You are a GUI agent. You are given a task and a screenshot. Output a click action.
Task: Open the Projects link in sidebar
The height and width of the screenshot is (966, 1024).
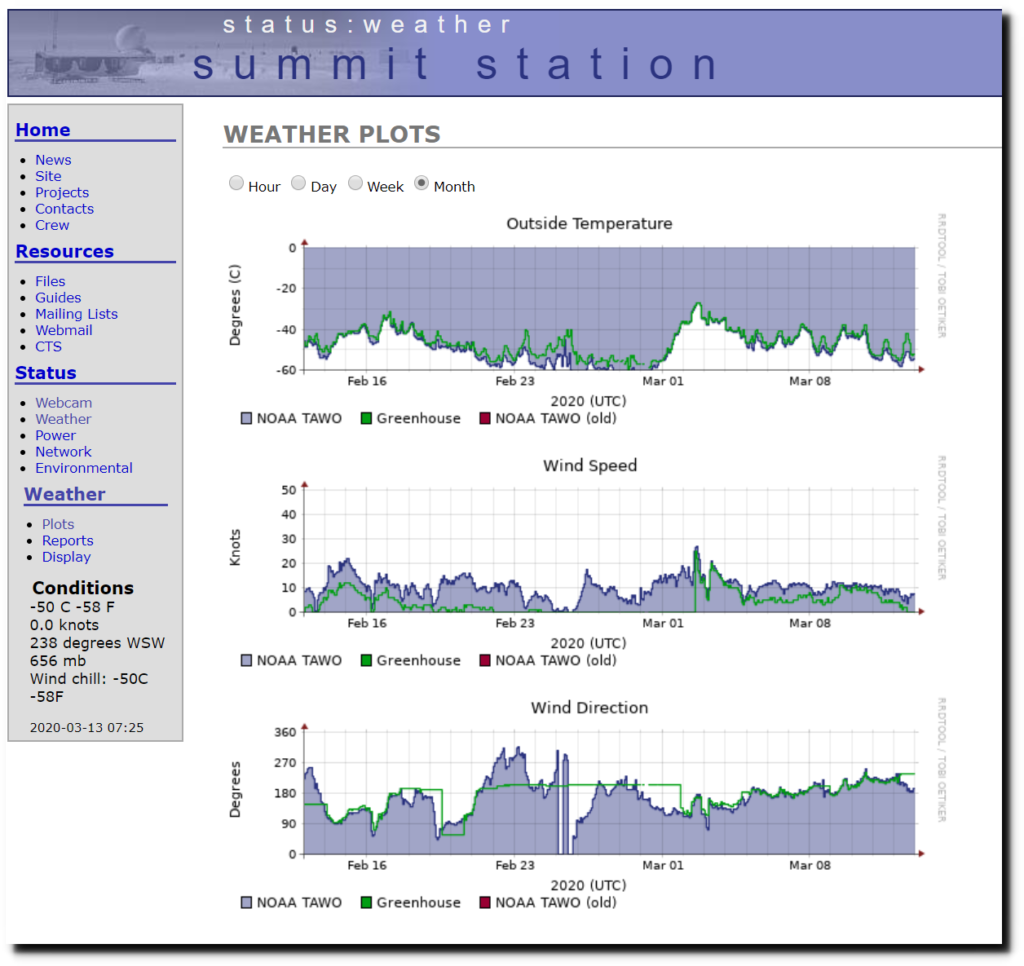[x=62, y=192]
